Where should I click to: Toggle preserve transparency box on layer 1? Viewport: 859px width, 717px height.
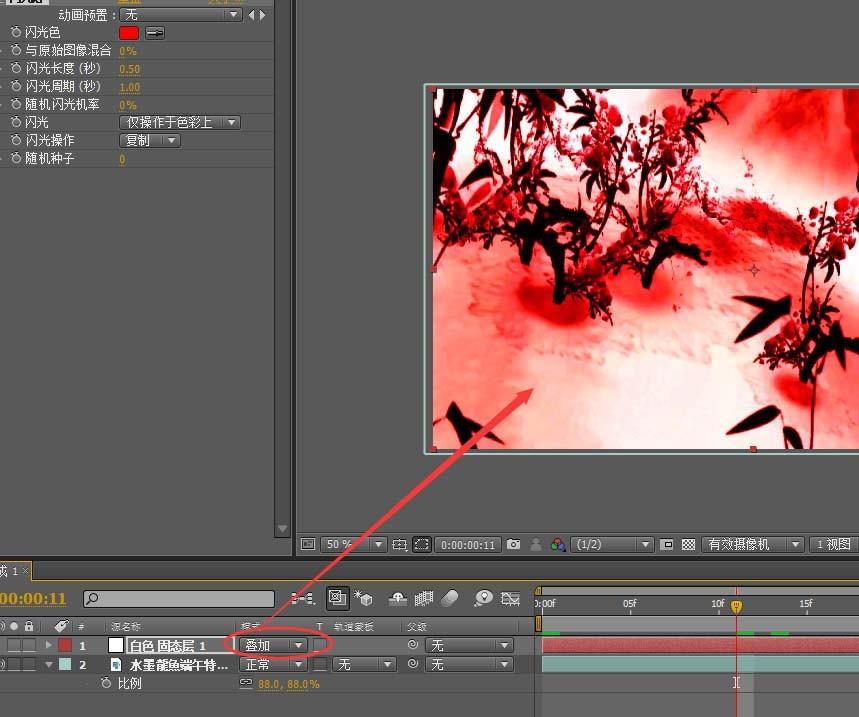[320, 646]
